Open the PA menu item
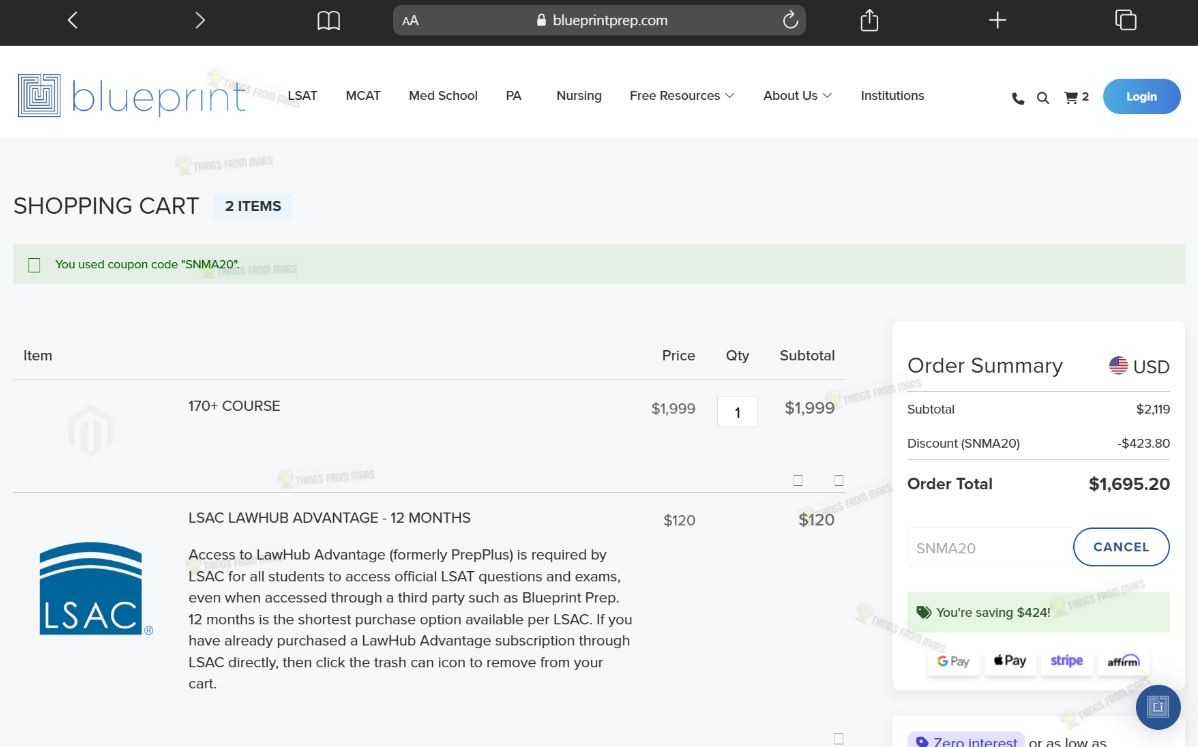 point(513,95)
